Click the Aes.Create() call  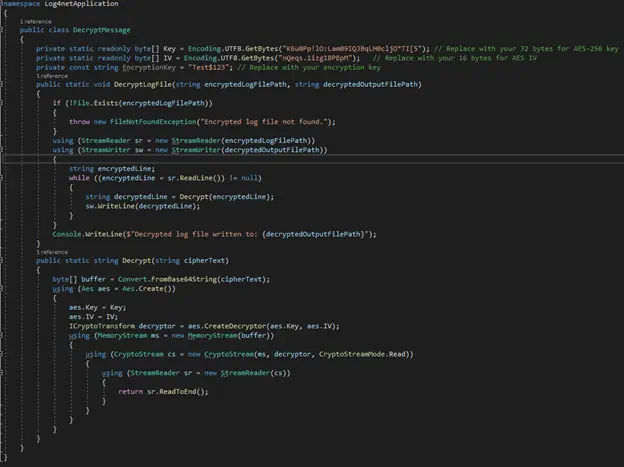[147, 289]
